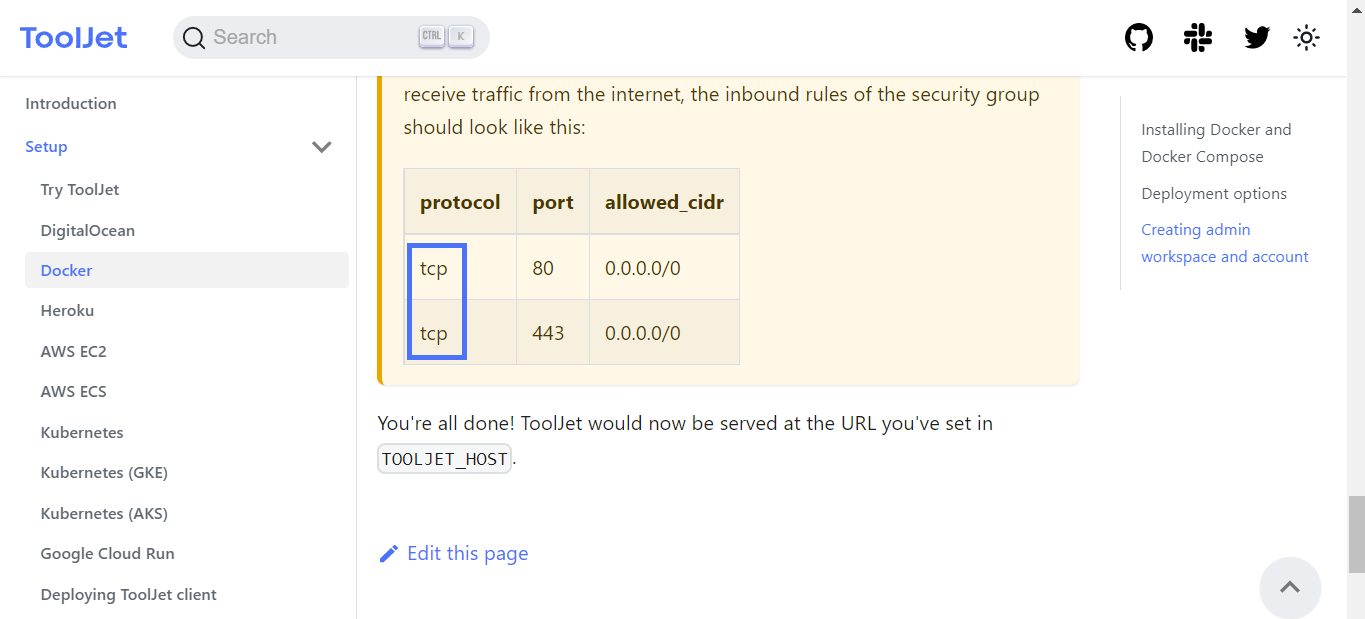
Task: Select Heroku in the sidebar
Action: click(67, 310)
